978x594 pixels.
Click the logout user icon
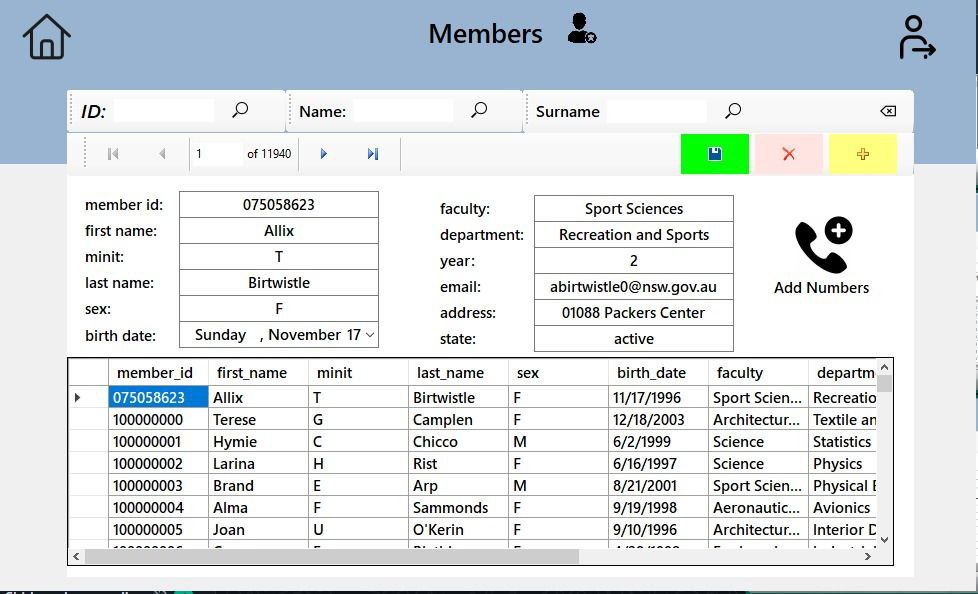click(916, 37)
